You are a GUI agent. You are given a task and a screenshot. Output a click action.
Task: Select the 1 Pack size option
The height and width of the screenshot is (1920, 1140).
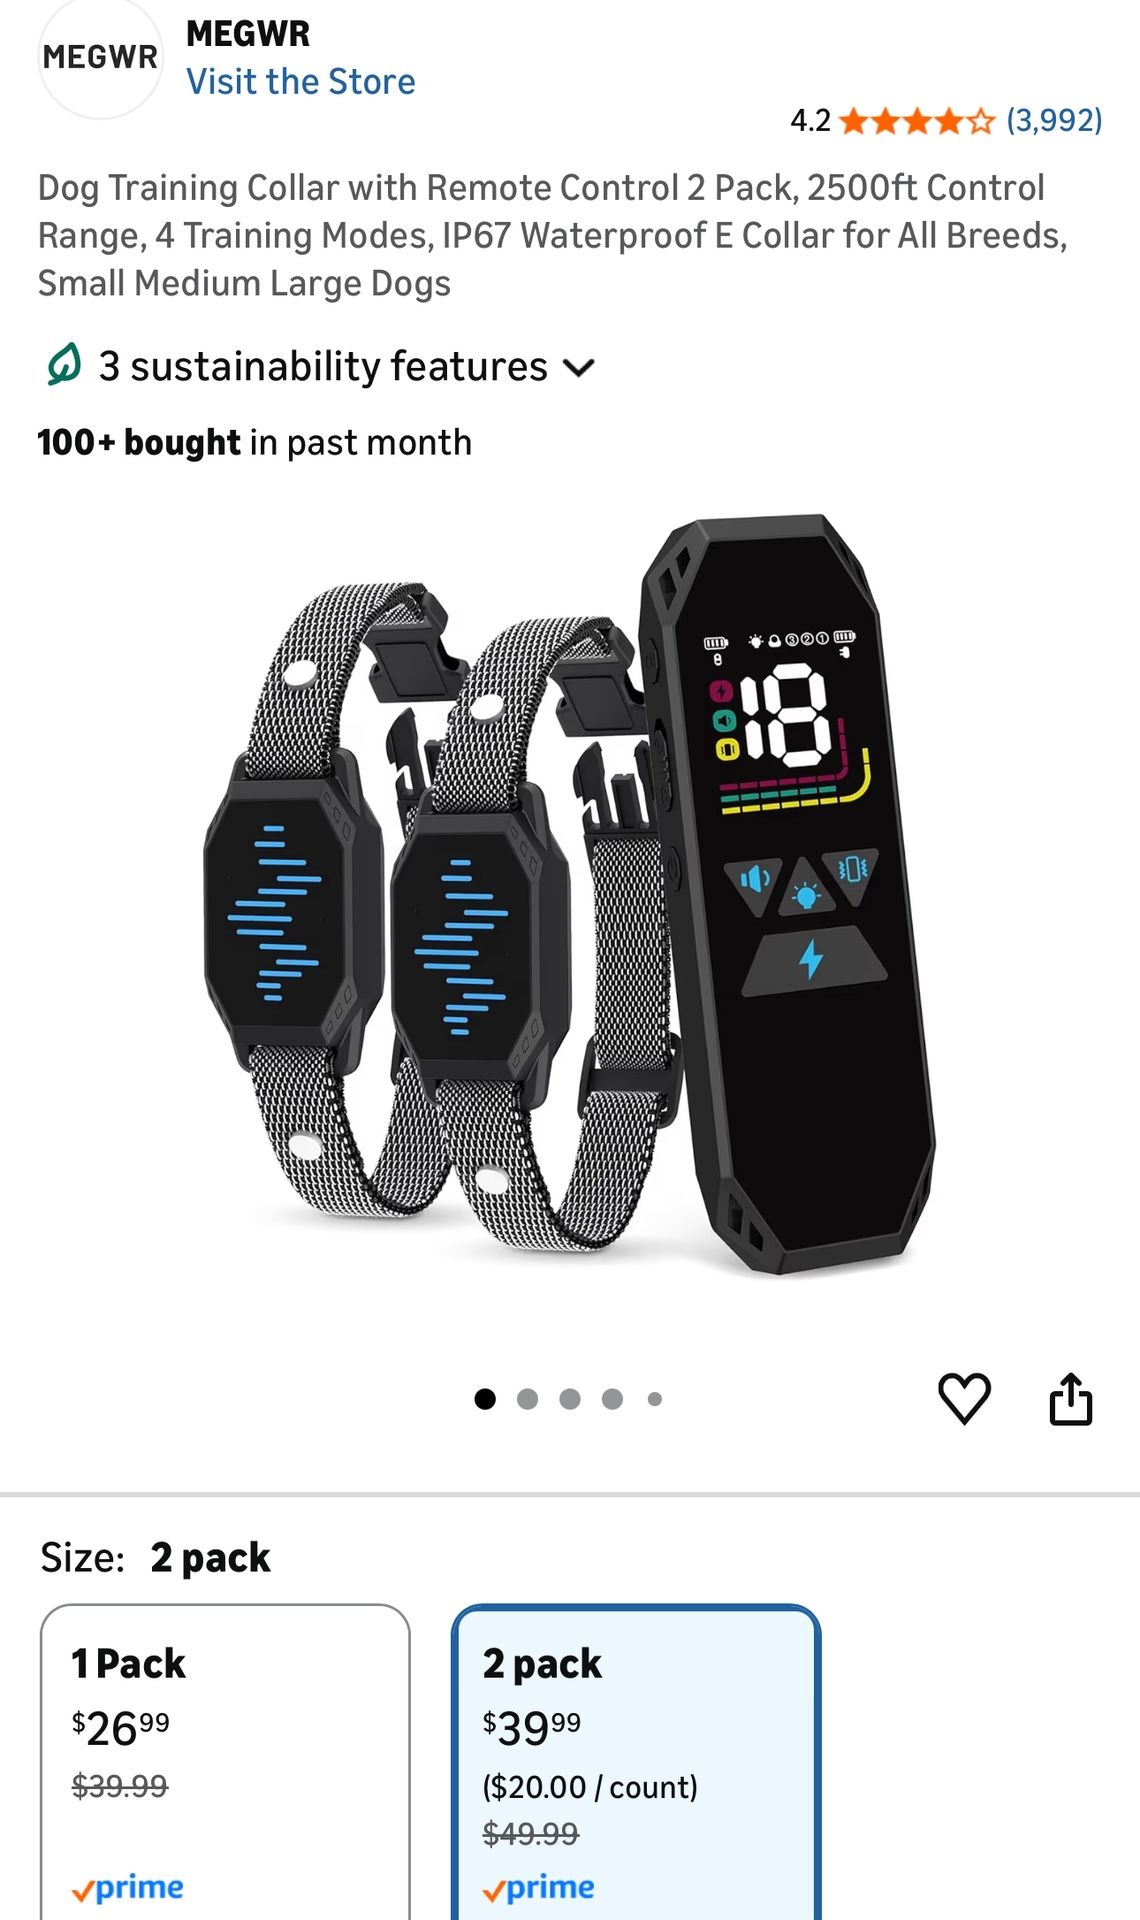225,1762
